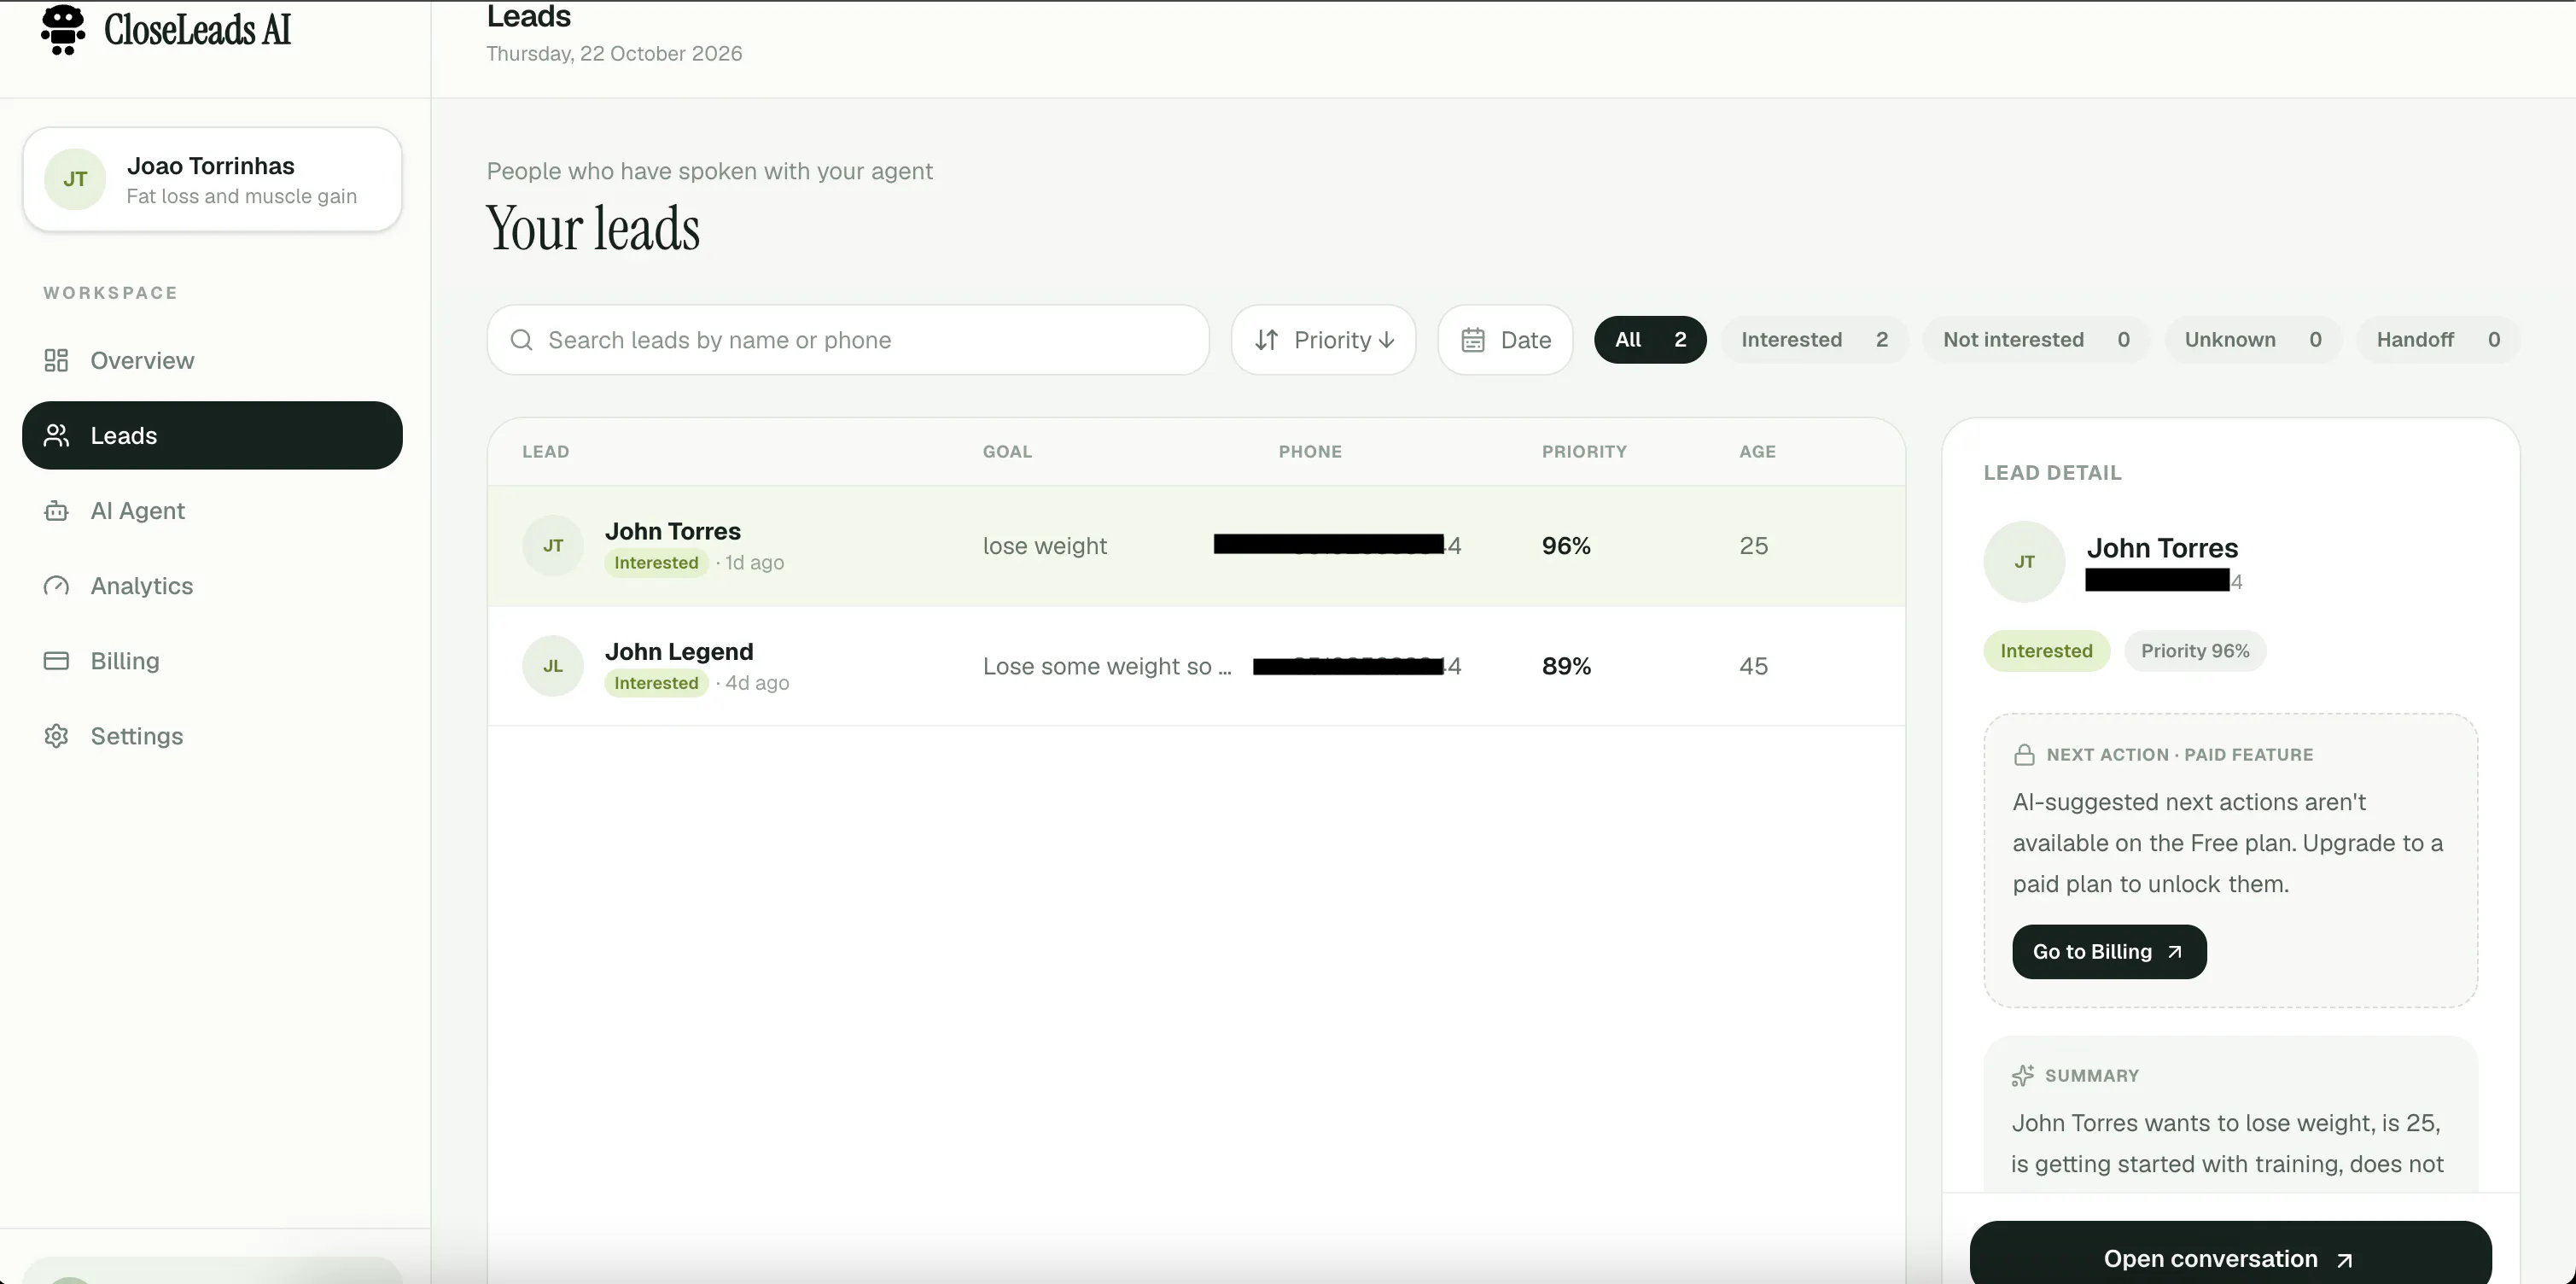Go to Analytics in the sidebar
The image size is (2576, 1284).
tap(212, 586)
